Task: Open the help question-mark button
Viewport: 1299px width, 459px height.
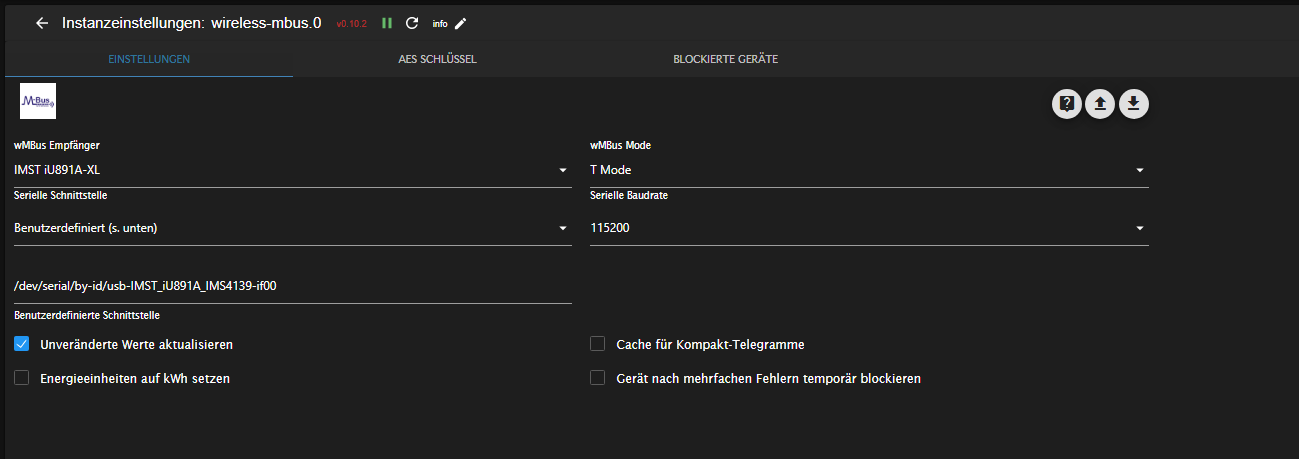Action: point(1067,104)
